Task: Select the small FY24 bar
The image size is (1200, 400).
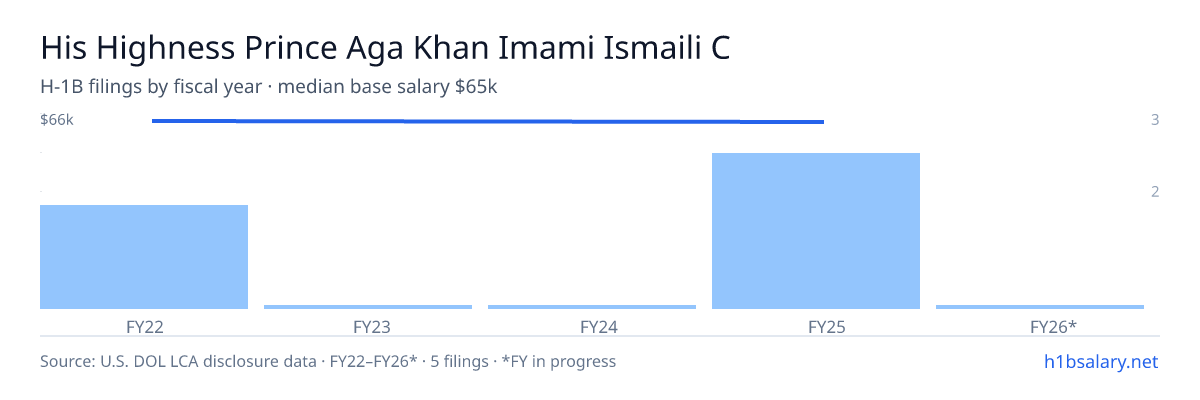Action: pyautogui.click(x=592, y=307)
